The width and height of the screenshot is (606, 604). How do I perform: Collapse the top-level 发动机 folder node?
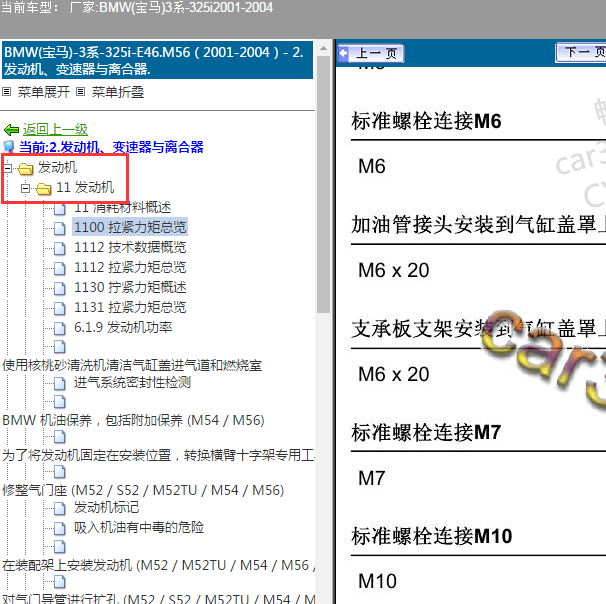[x=8, y=168]
